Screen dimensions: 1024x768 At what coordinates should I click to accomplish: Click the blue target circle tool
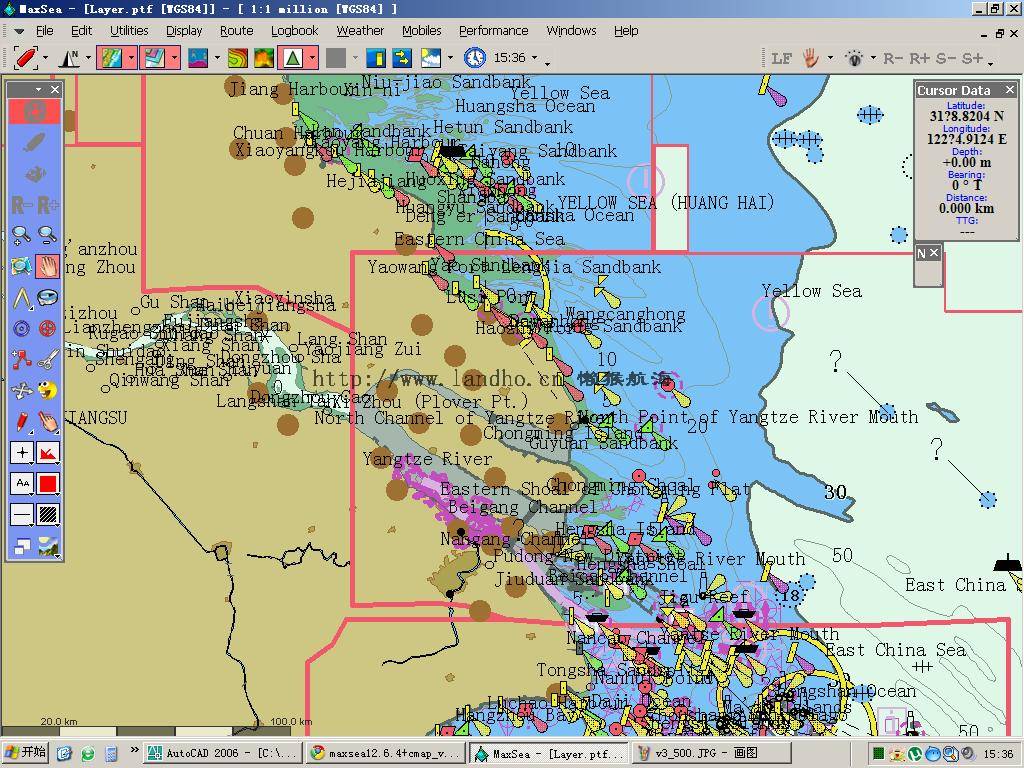click(22, 328)
